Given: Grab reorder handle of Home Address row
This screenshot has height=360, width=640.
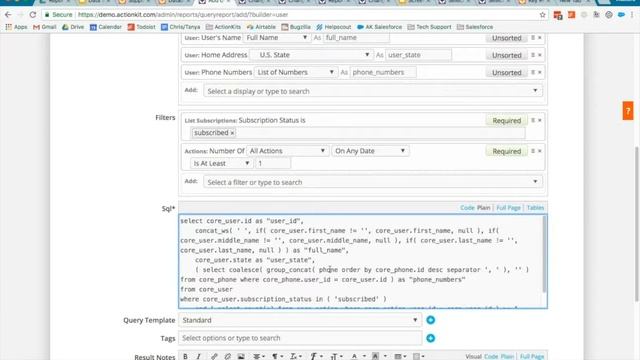Looking at the screenshot, I should click(x=533, y=55).
